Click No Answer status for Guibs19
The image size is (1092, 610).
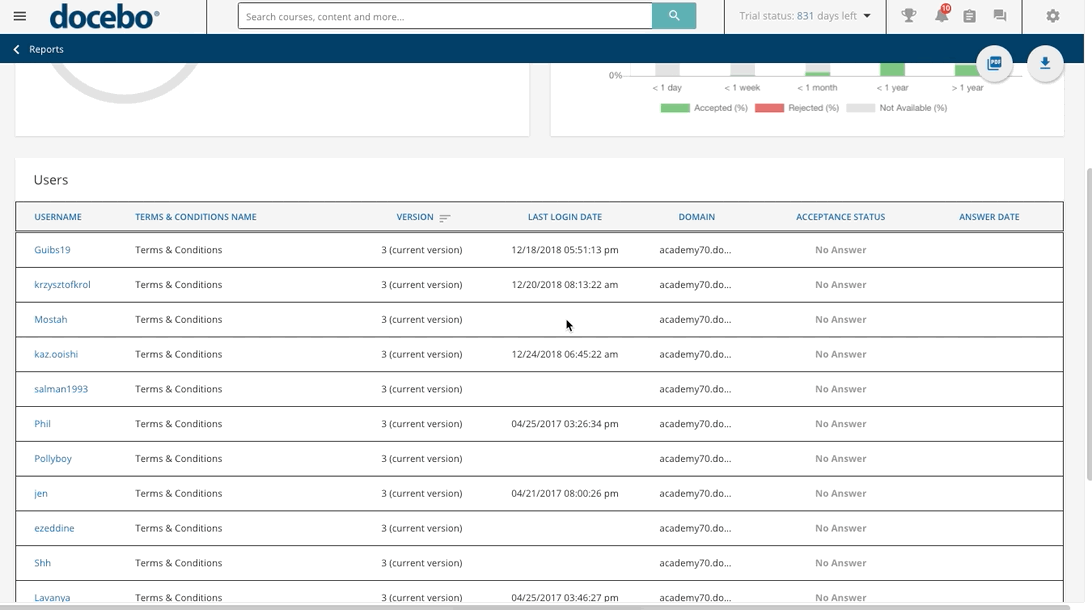(x=841, y=250)
